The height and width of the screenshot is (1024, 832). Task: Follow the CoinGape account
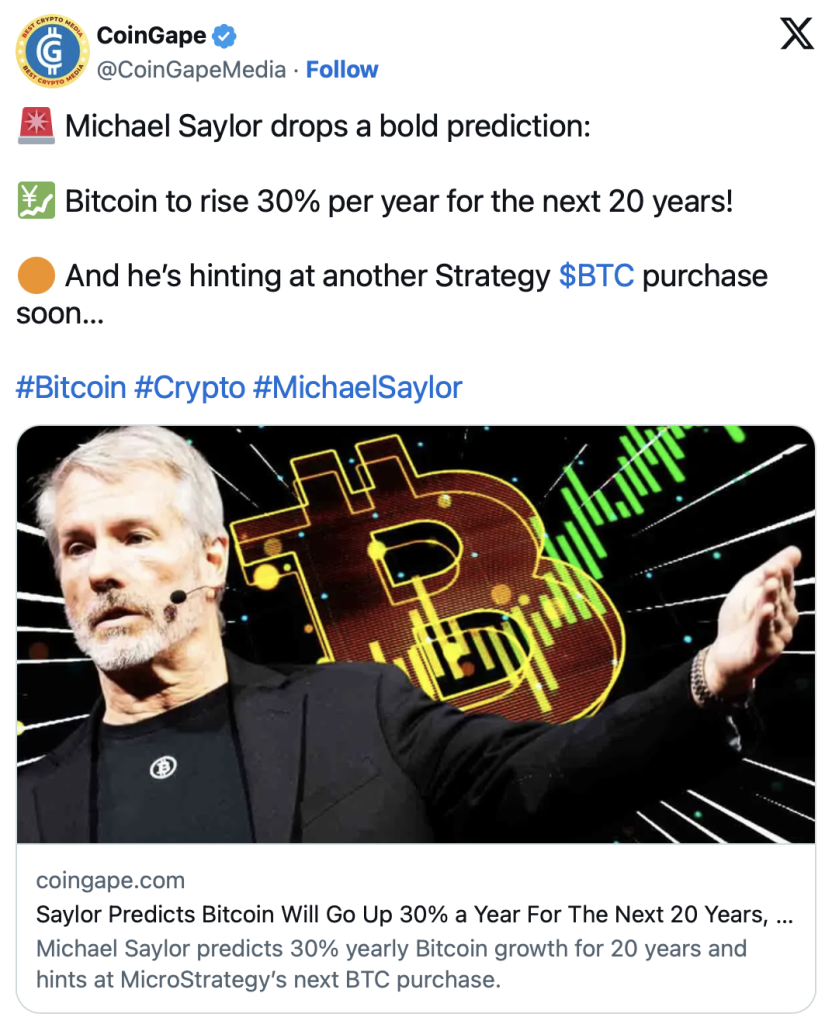[x=342, y=69]
